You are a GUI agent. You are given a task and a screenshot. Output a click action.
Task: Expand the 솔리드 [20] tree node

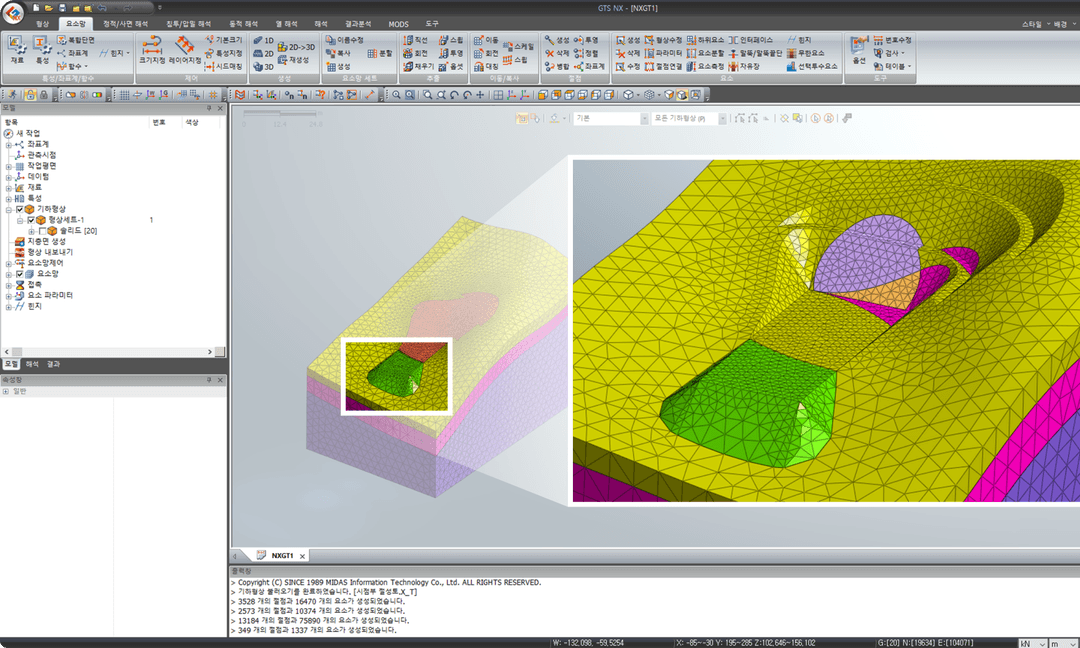[x=31, y=231]
